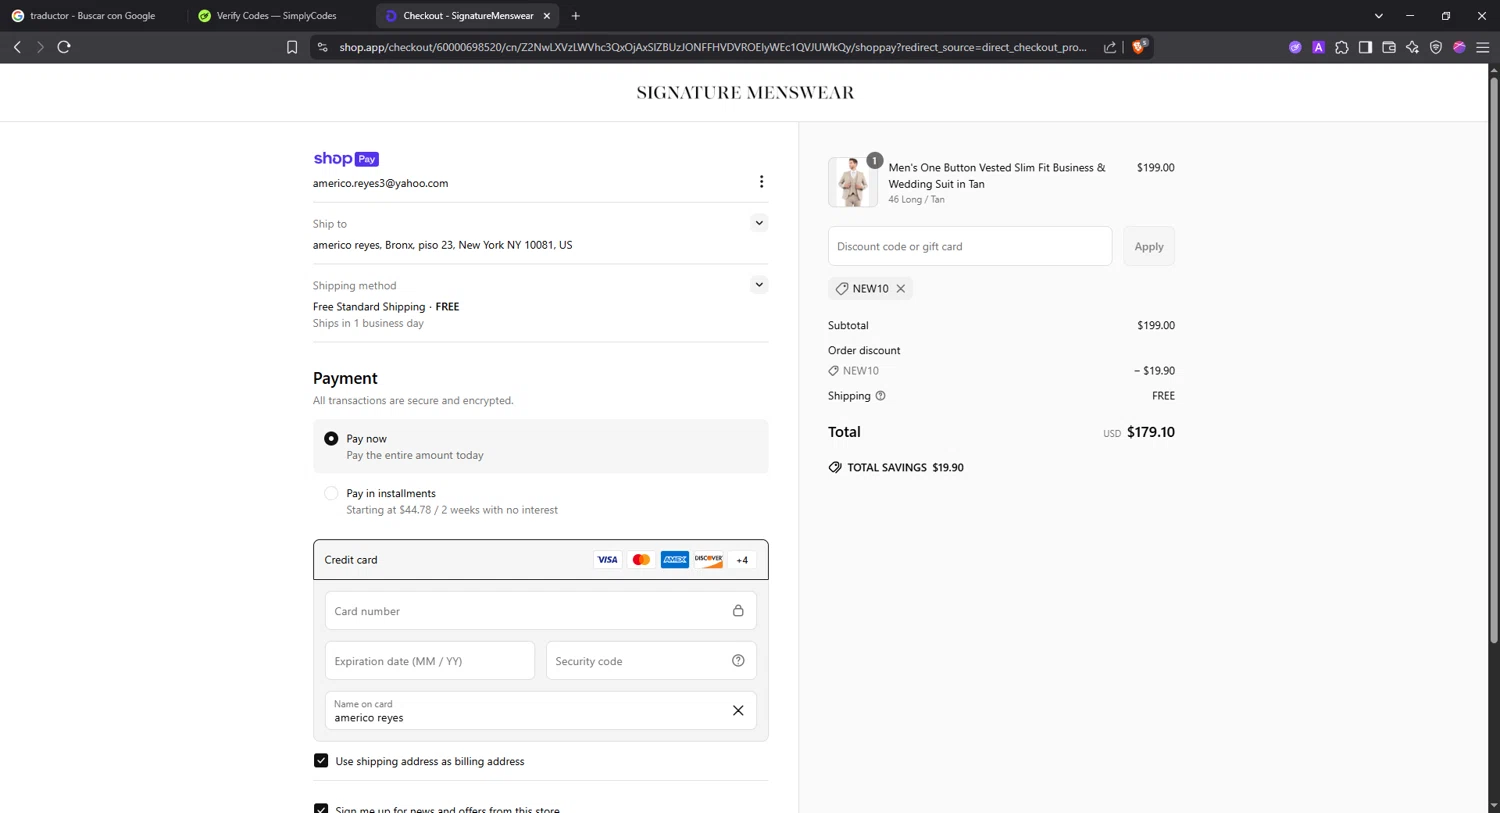
Task: Click the shipping info question mark icon
Action: pos(881,396)
